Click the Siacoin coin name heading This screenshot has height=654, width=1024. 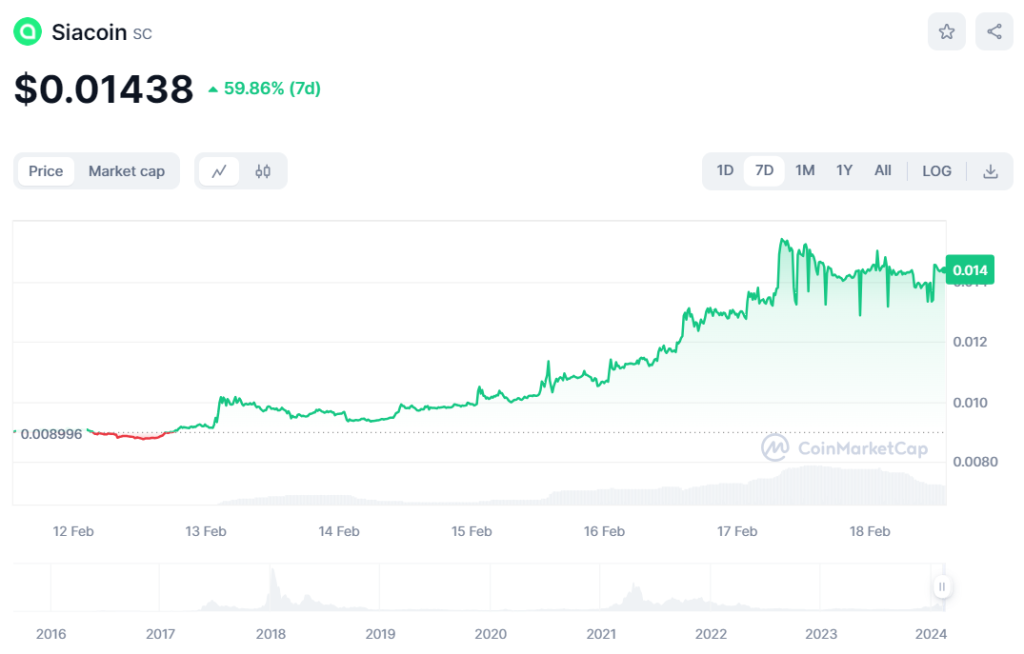coord(89,32)
